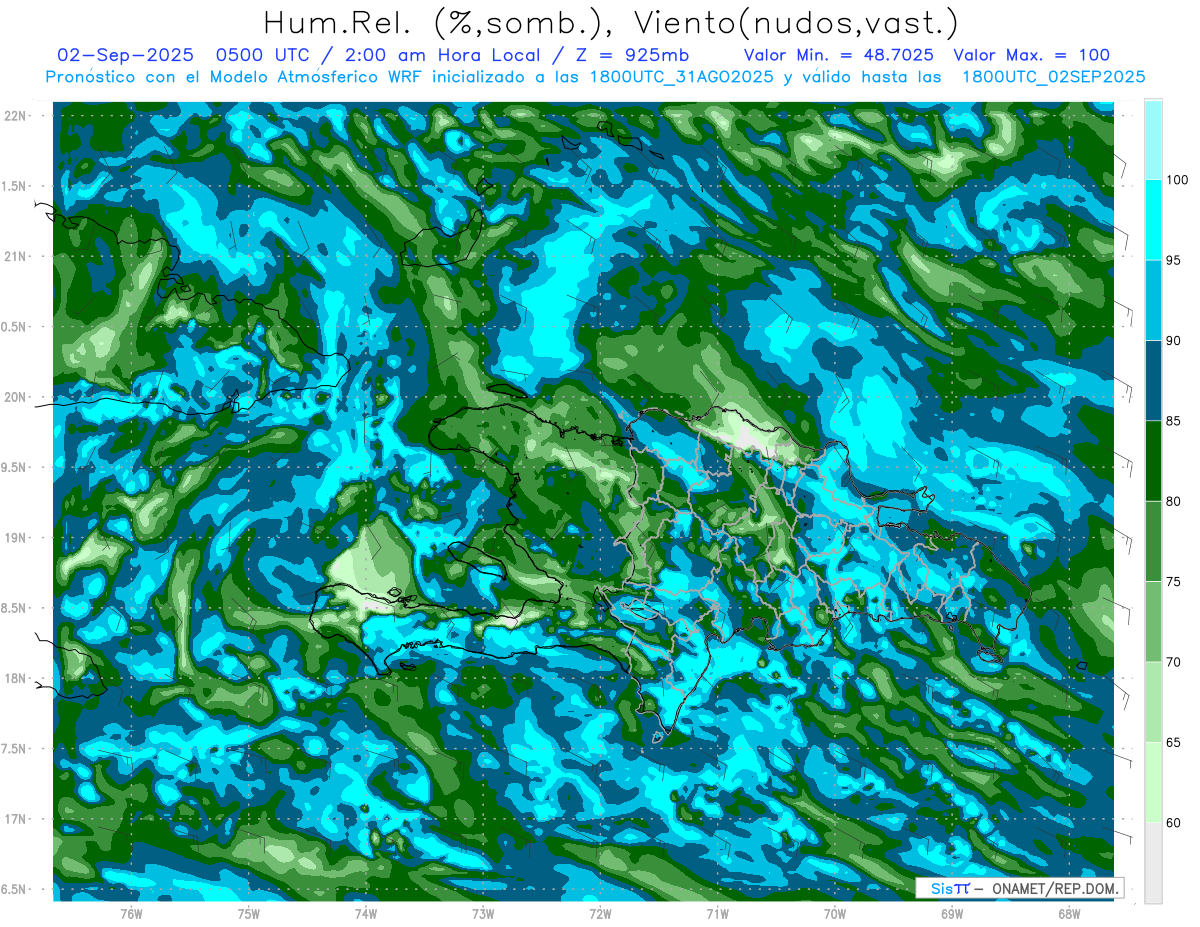Click the 'Valor Min. = 48.7025' readout

click(839, 55)
